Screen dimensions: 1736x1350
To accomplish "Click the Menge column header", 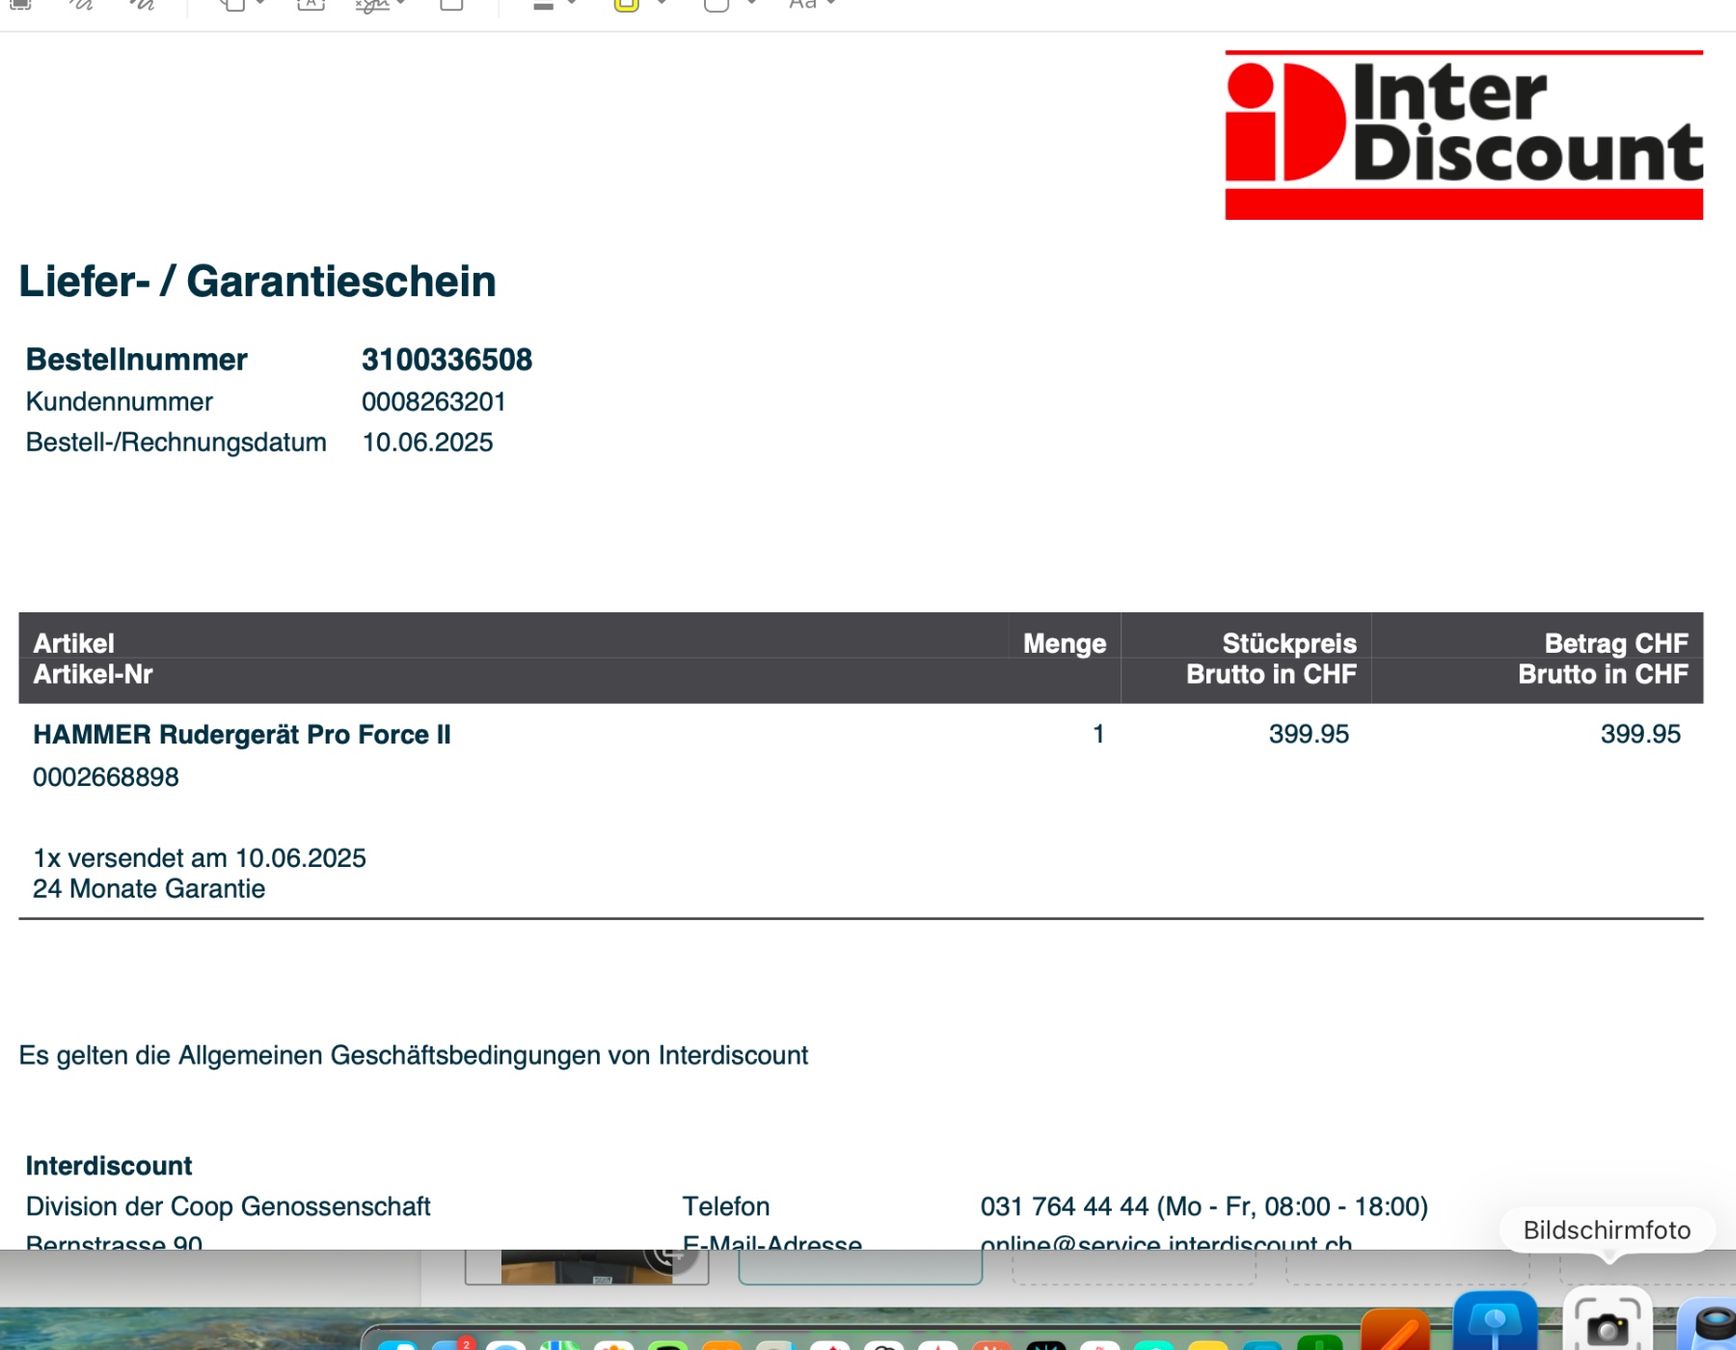I will (1064, 643).
